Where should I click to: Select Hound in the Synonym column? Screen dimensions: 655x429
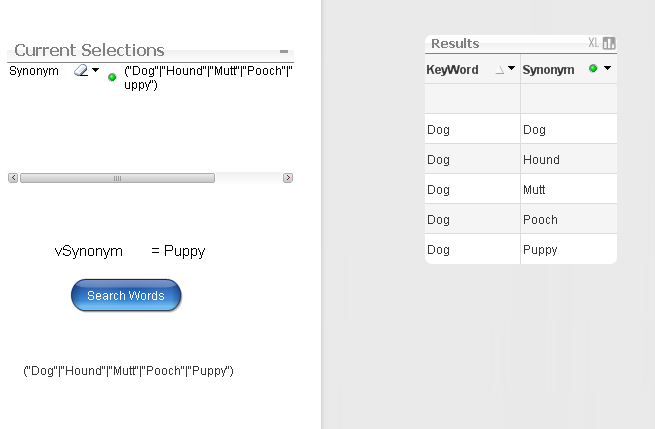541,160
